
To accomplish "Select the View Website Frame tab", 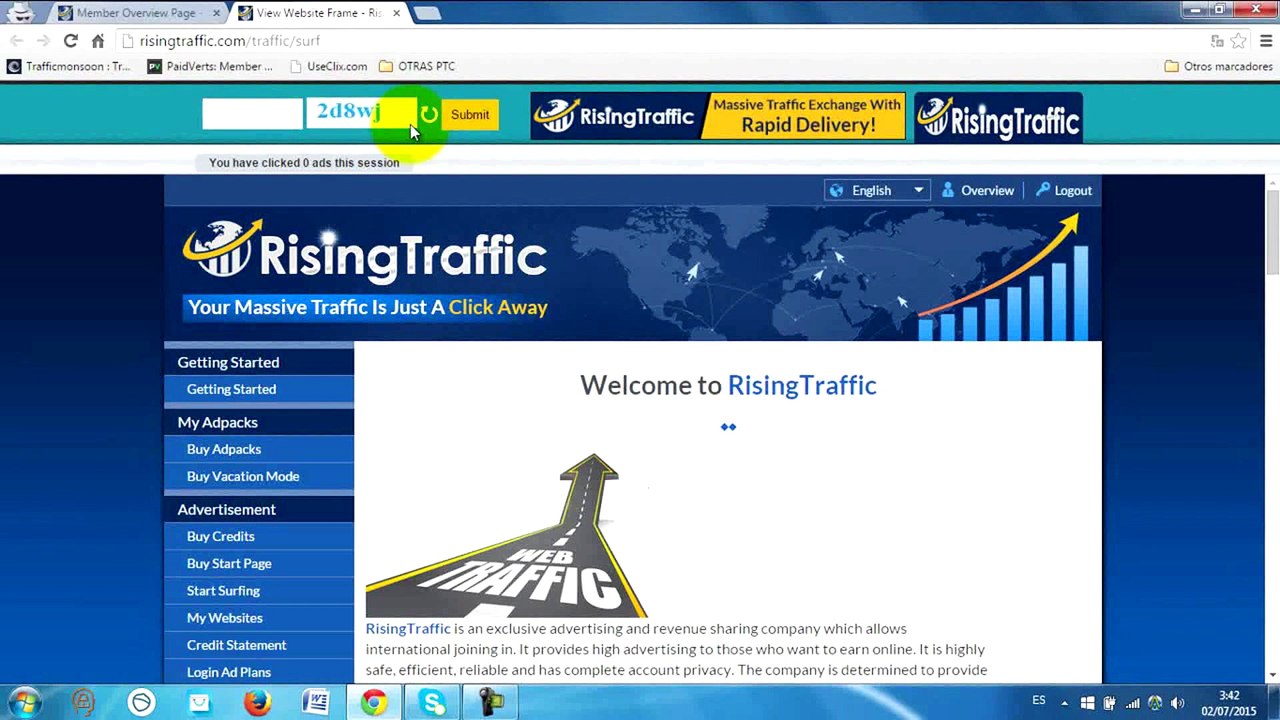I will pos(318,13).
